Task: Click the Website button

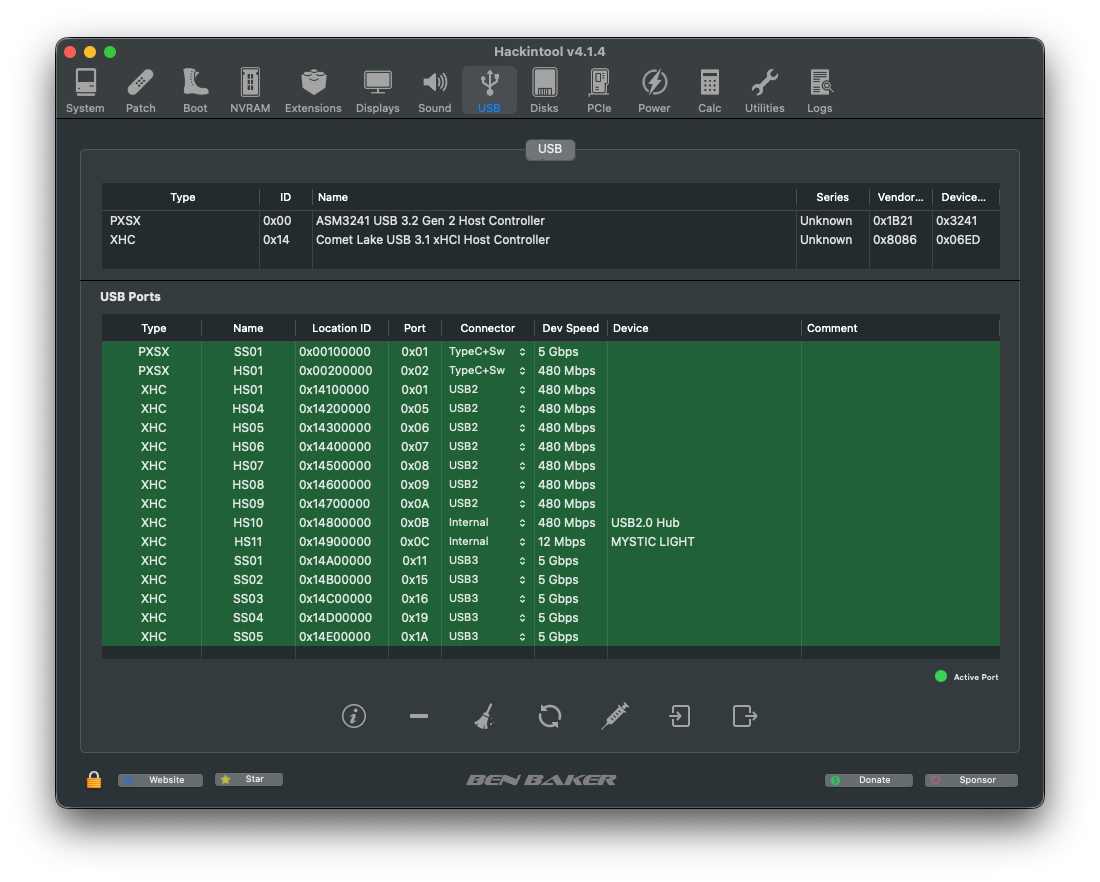Action: 161,780
